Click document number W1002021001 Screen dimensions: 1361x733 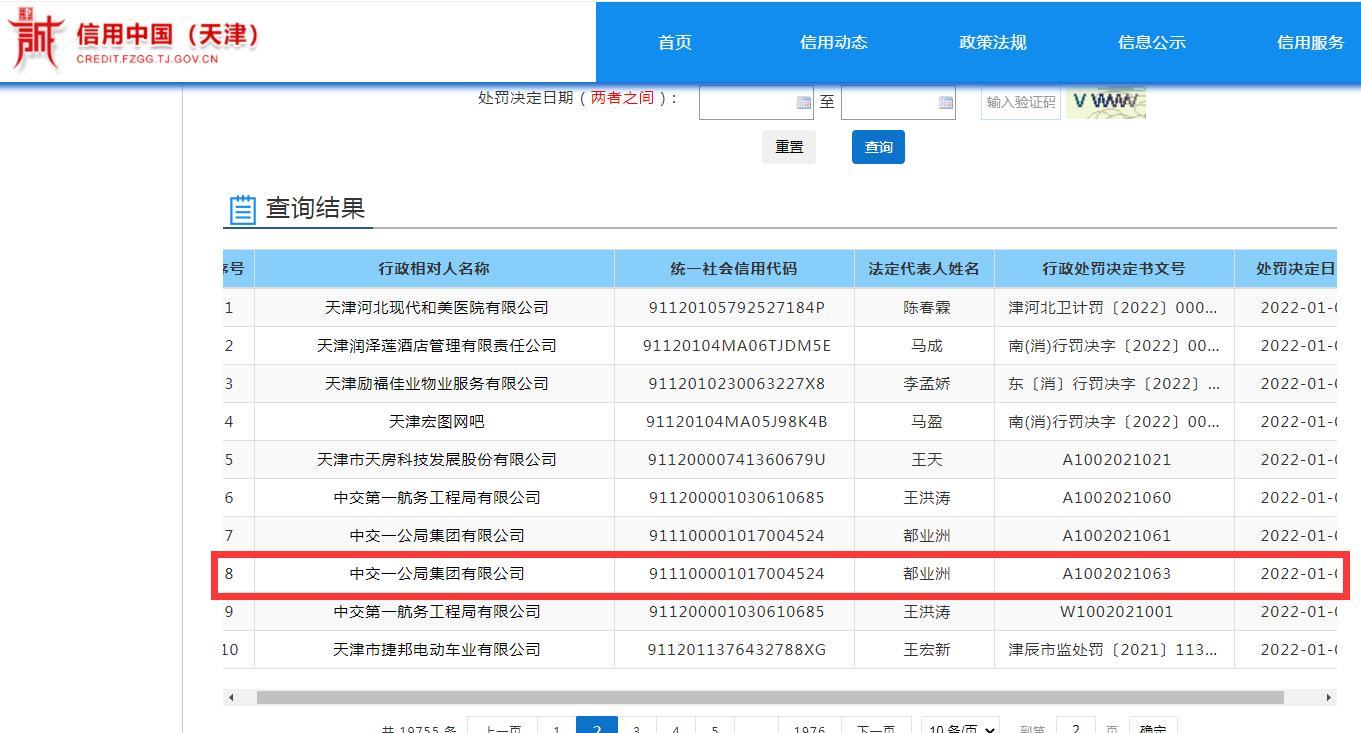[x=1116, y=612]
